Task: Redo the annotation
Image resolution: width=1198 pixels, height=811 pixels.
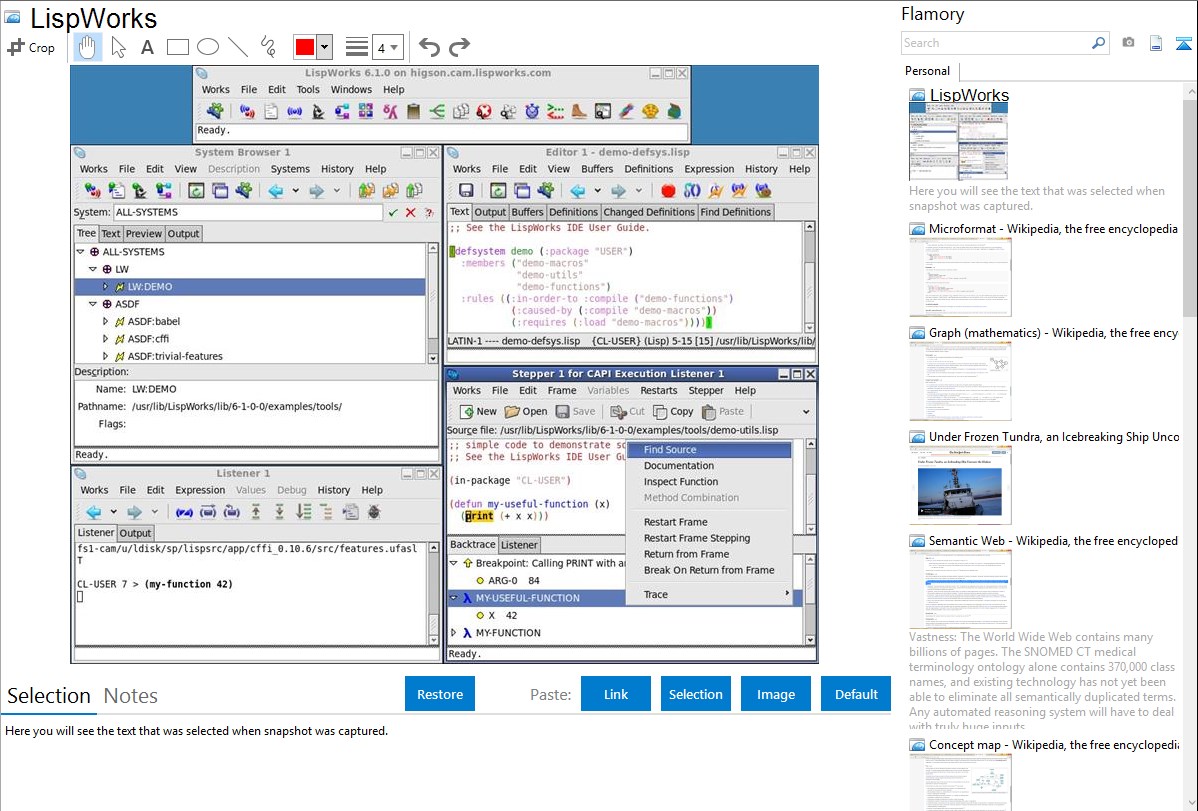Action: 459,47
